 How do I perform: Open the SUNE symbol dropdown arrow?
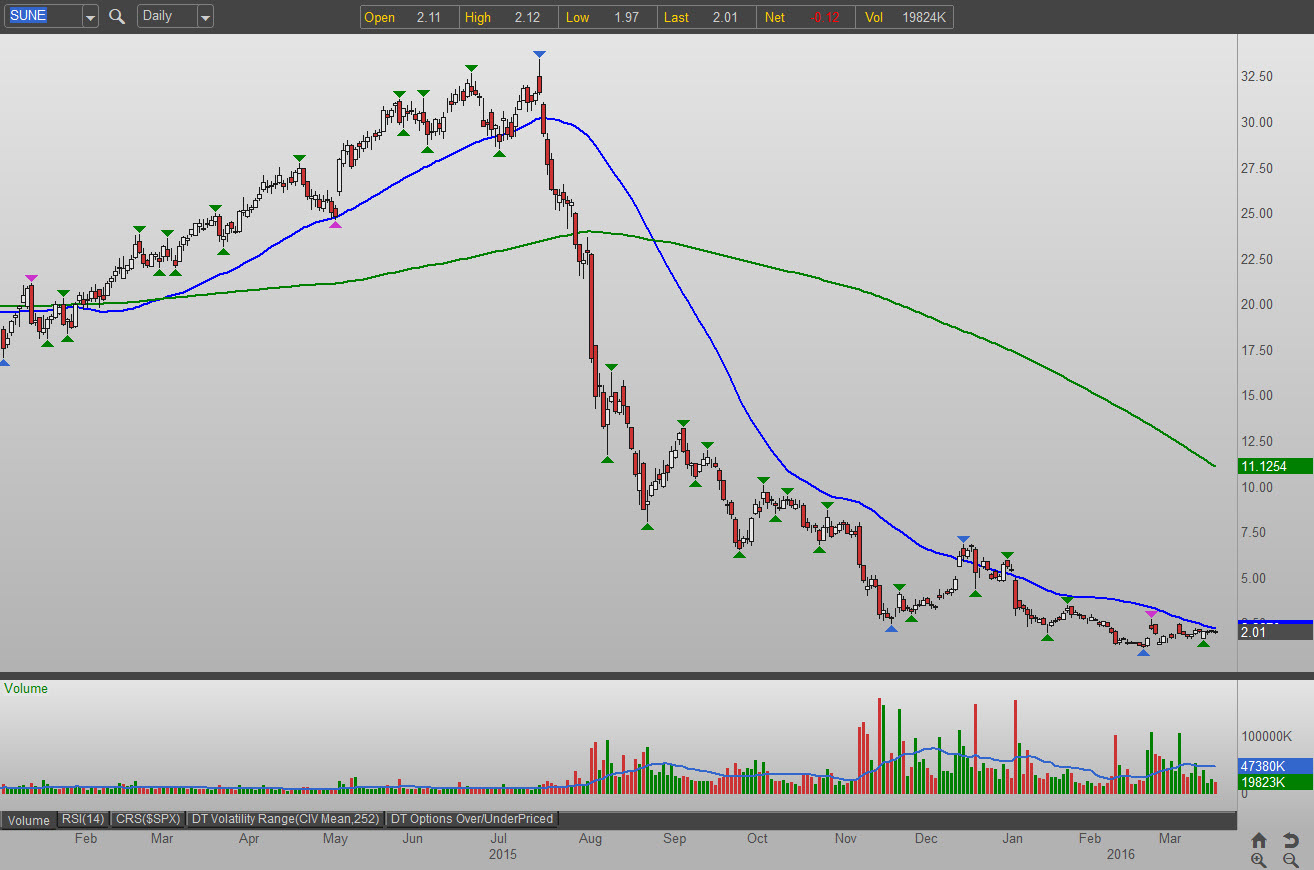(90, 17)
